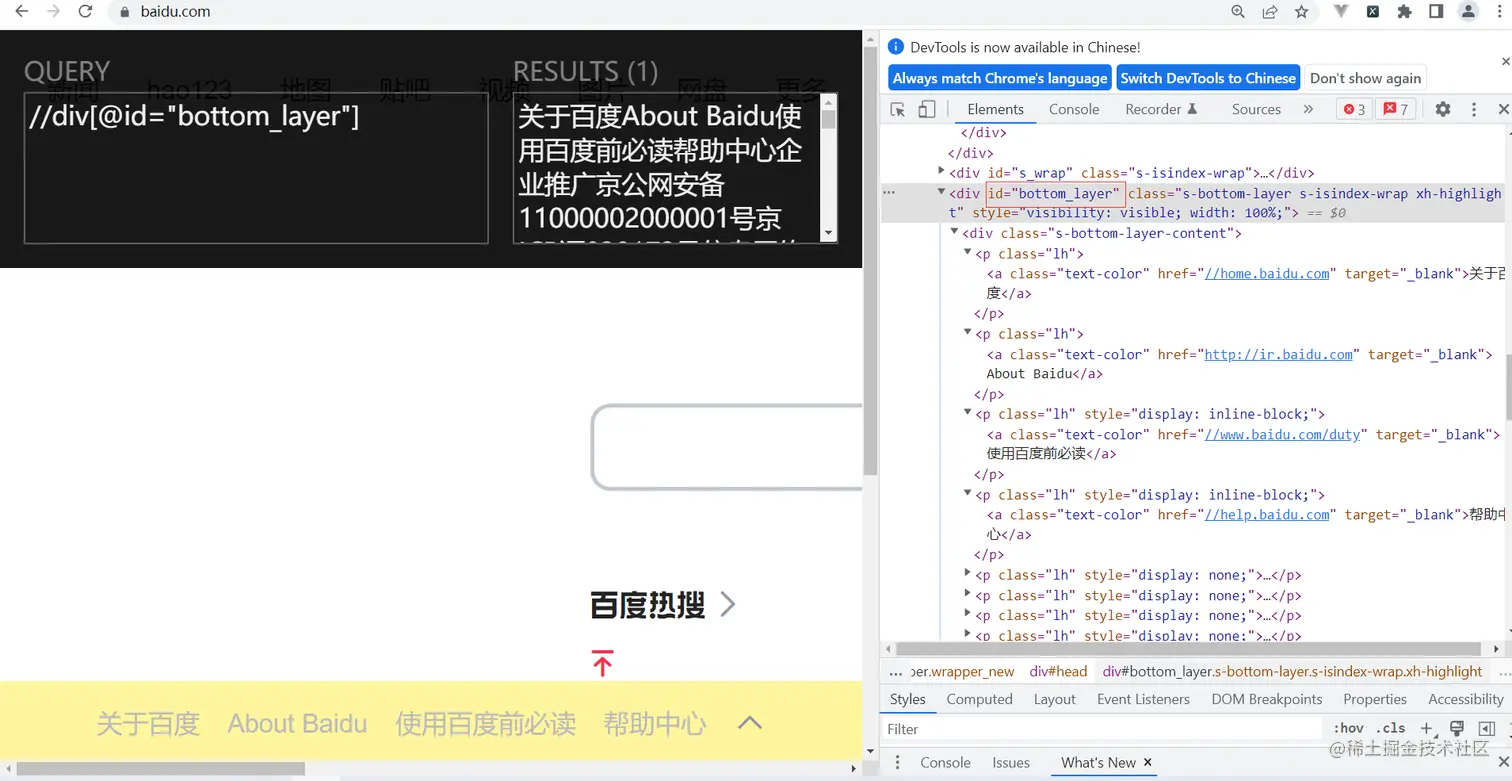The image size is (1512, 781).
Task: Share this page using the share icon
Action: point(1270,12)
